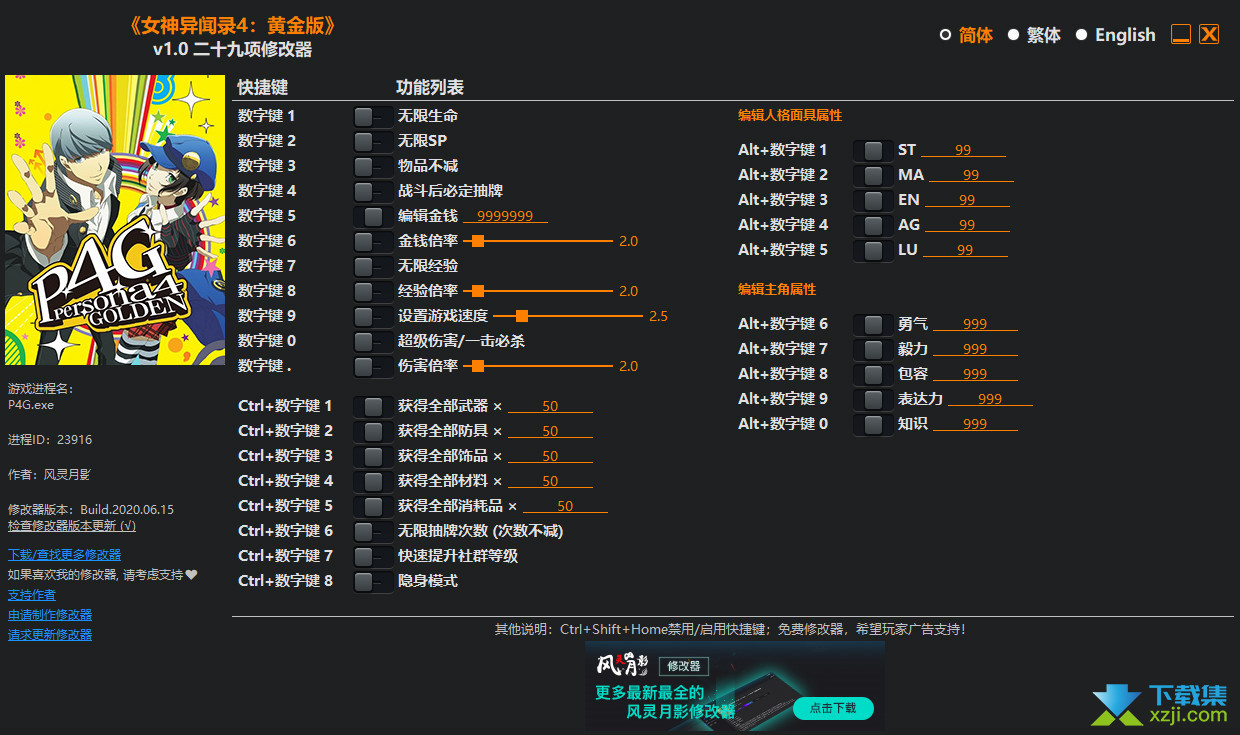The height and width of the screenshot is (735, 1240).
Task: Click 风灵月影 logo in banner
Action: point(623,665)
